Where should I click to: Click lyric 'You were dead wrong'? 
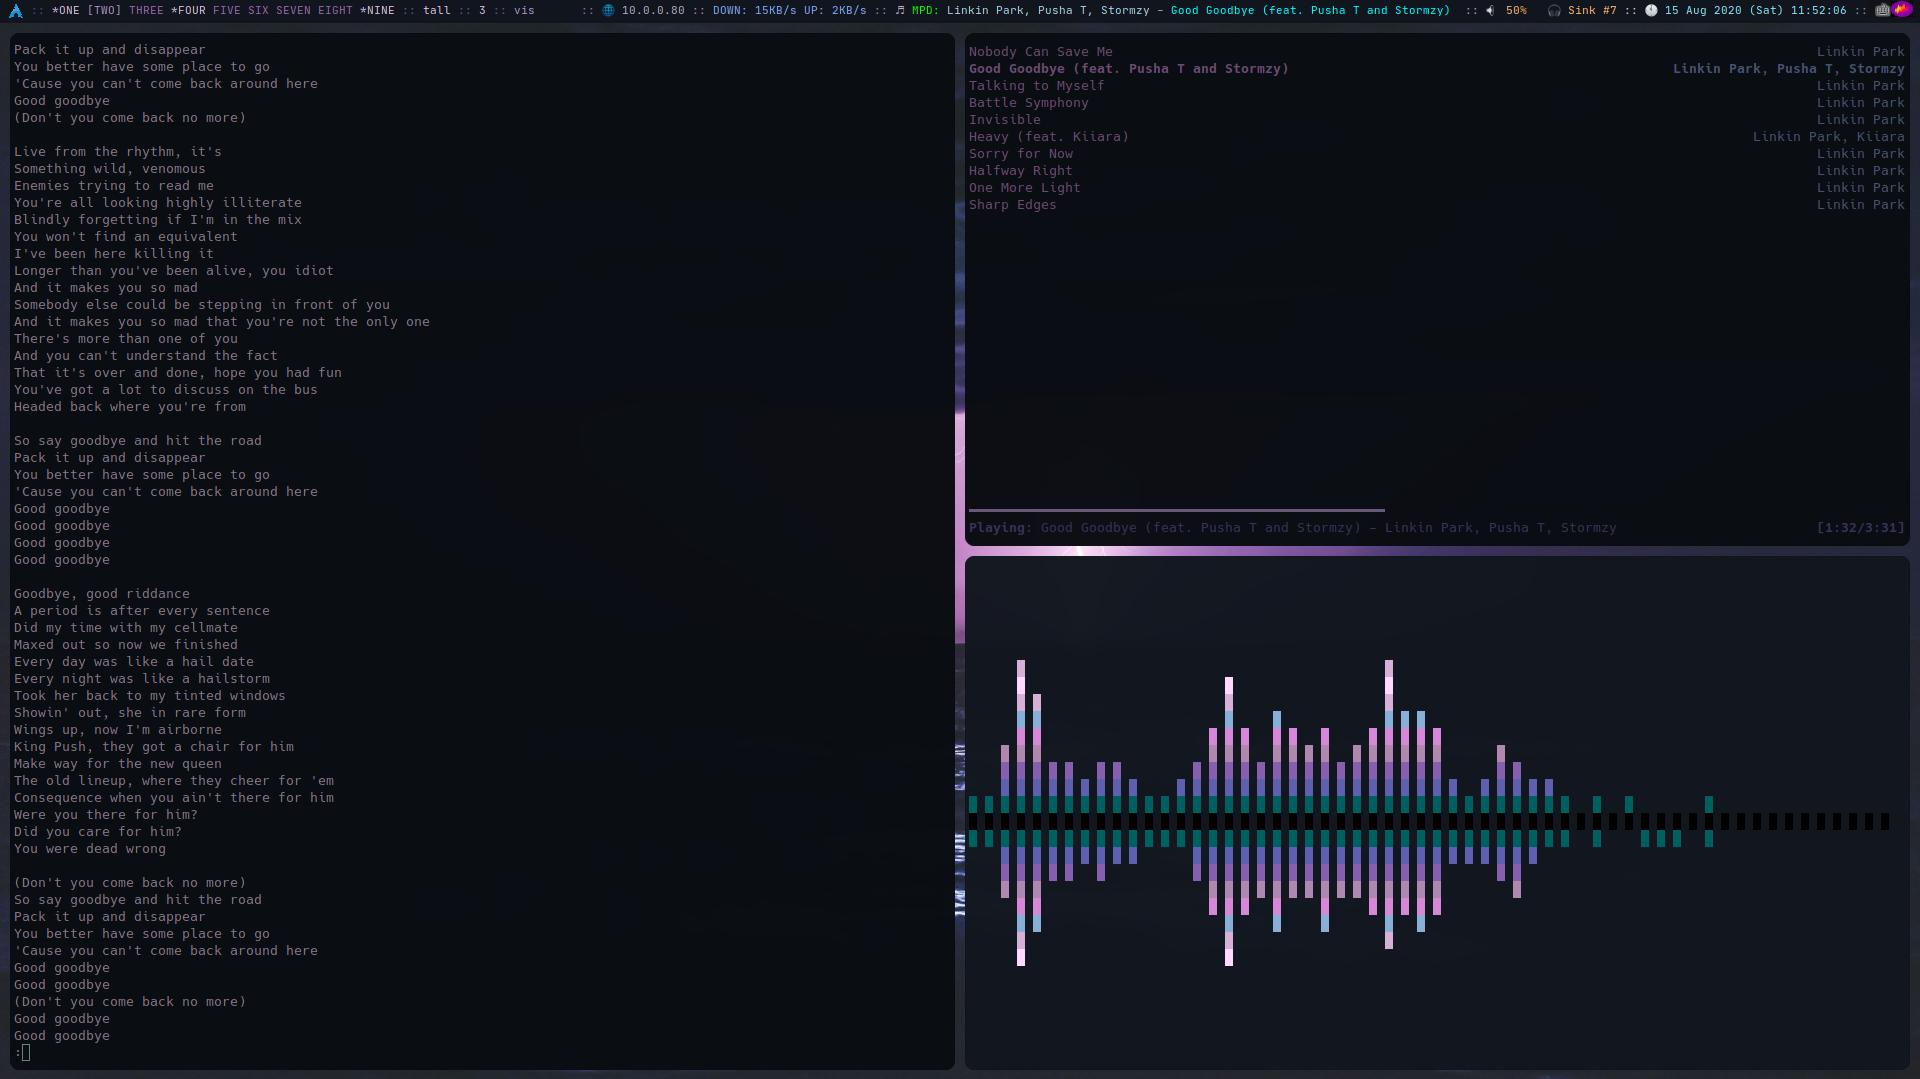[x=90, y=849]
